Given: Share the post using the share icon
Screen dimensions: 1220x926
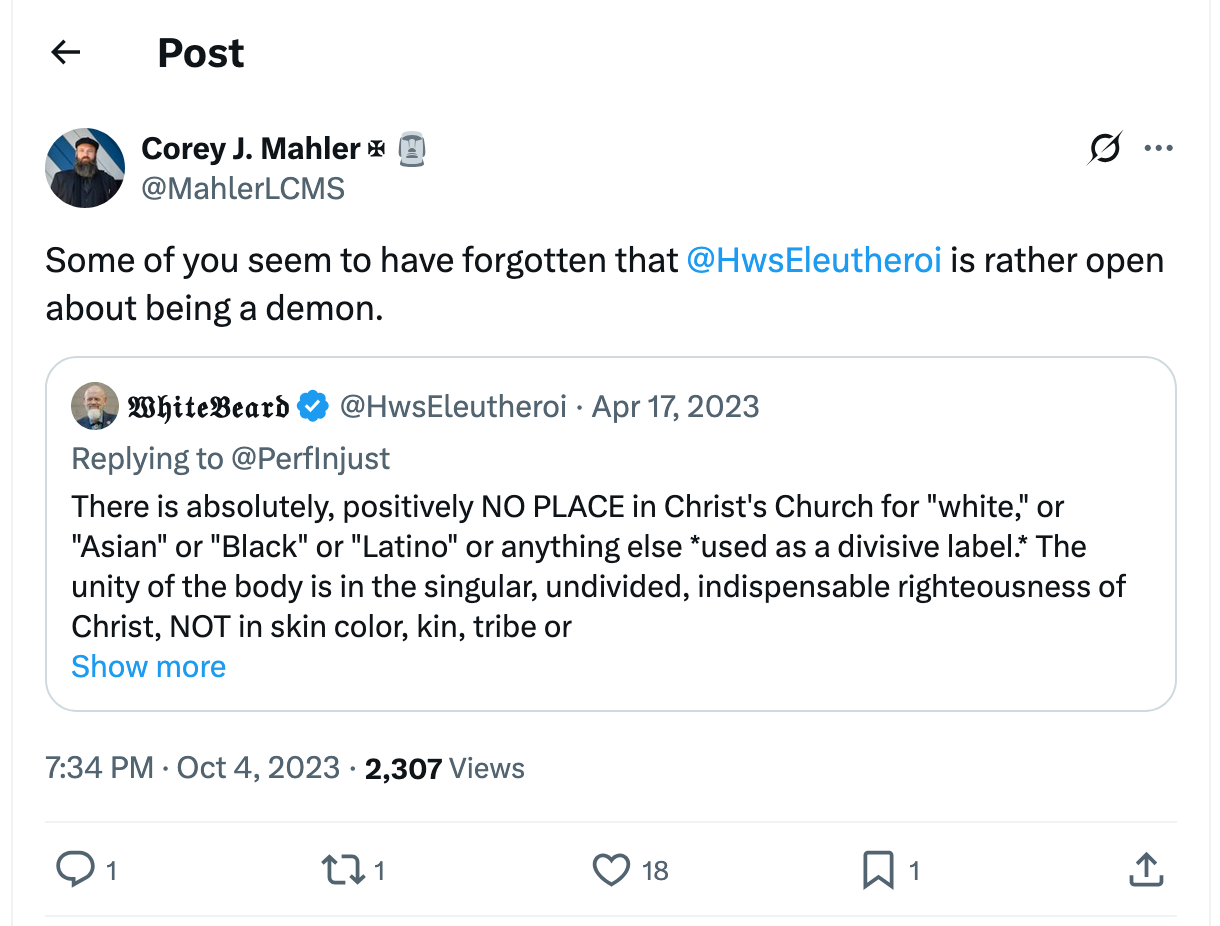Looking at the screenshot, I should (x=1146, y=870).
